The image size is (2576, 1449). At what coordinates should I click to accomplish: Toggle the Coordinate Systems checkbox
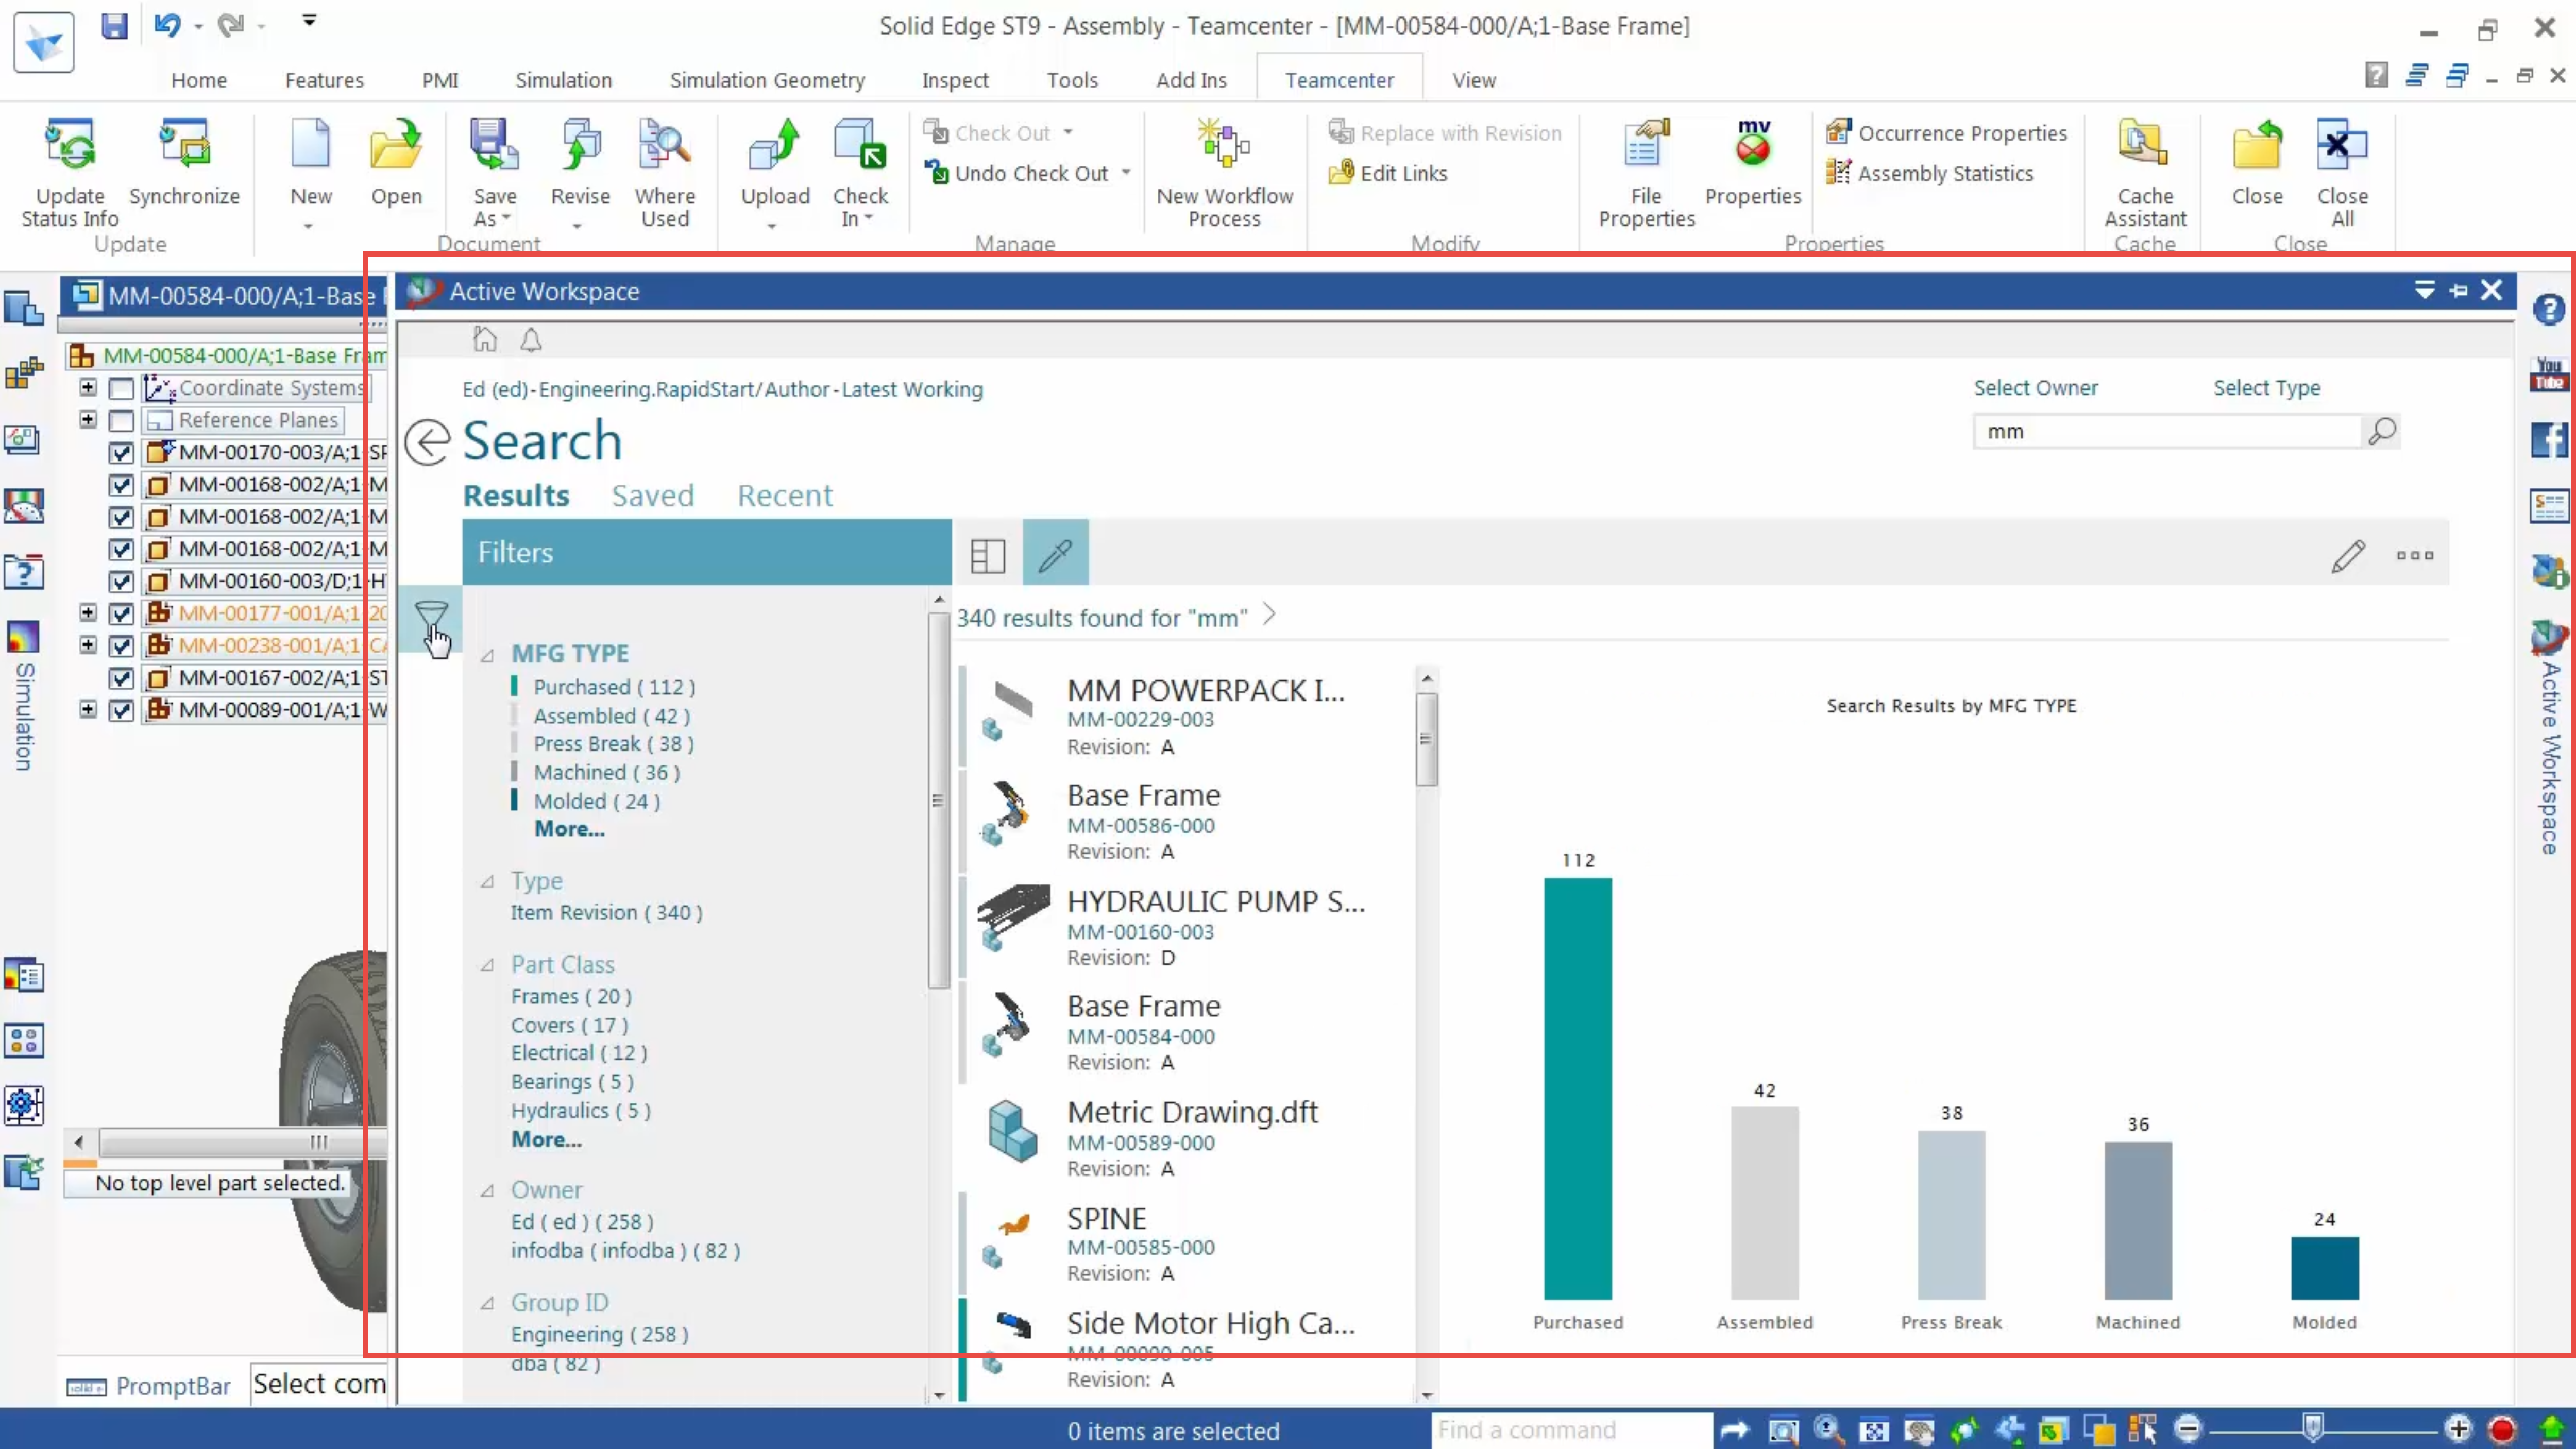tap(121, 388)
